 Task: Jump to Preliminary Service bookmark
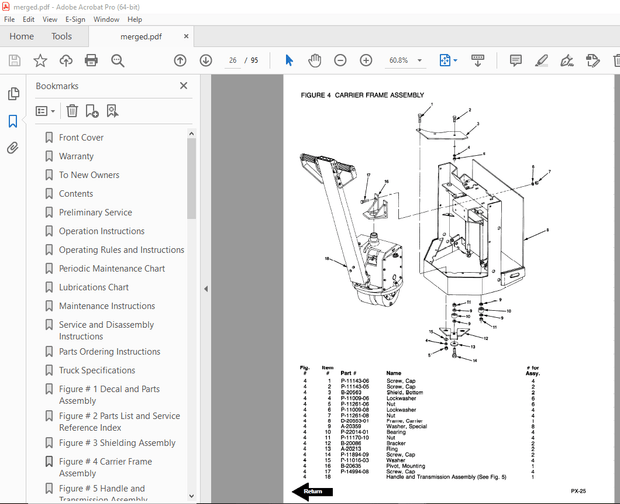coord(95,212)
